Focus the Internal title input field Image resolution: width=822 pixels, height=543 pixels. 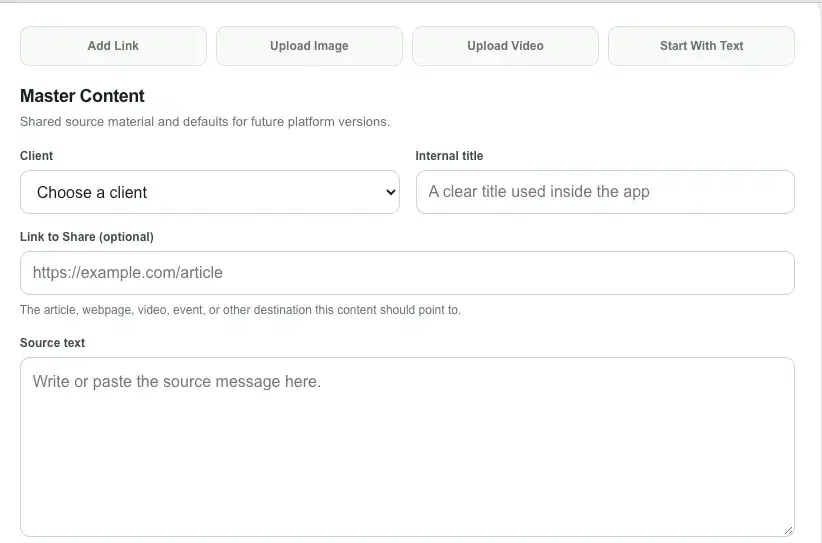coord(605,192)
